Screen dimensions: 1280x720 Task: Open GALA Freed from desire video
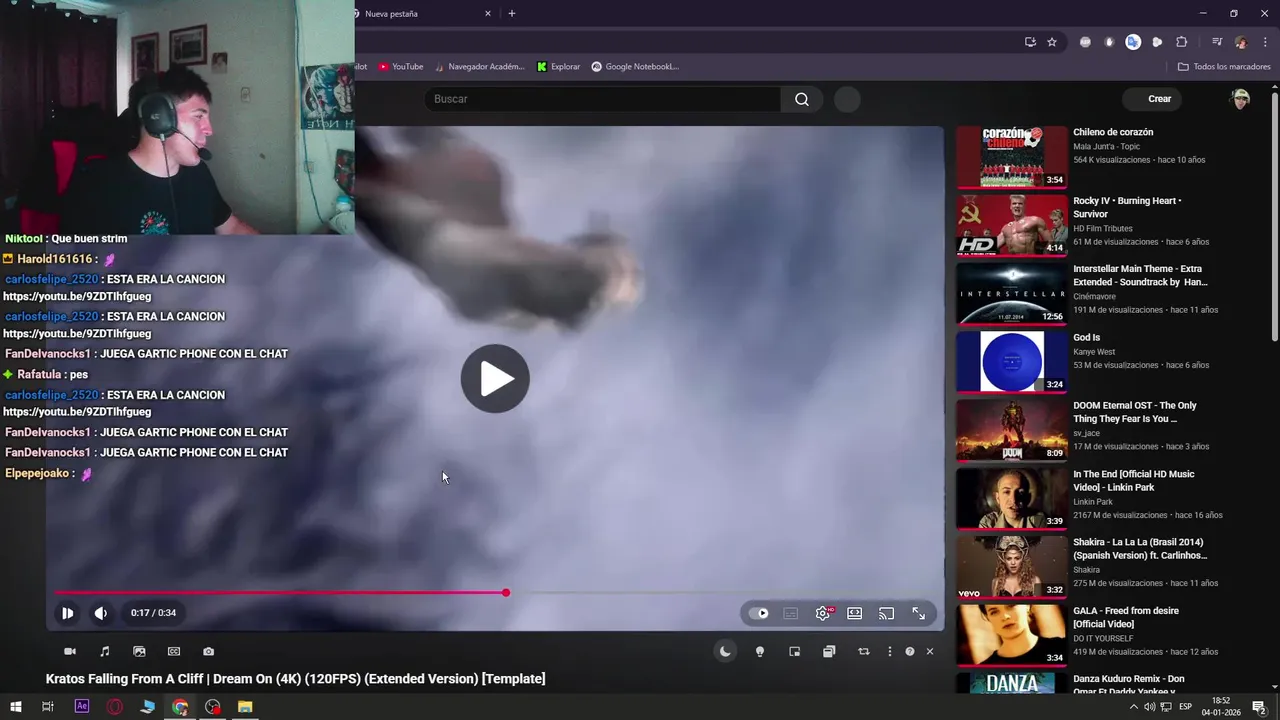pyautogui.click(x=1126, y=617)
